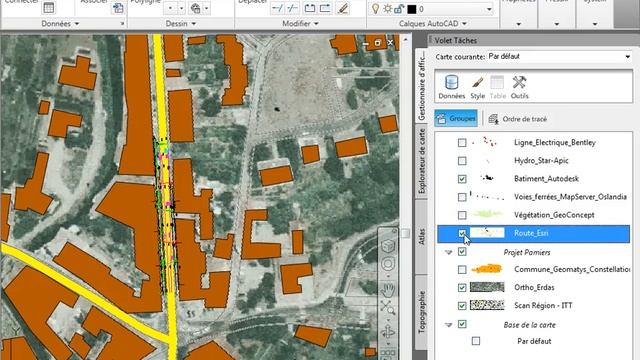Switch to the Gestionnaire d'affichage tab

point(421,85)
